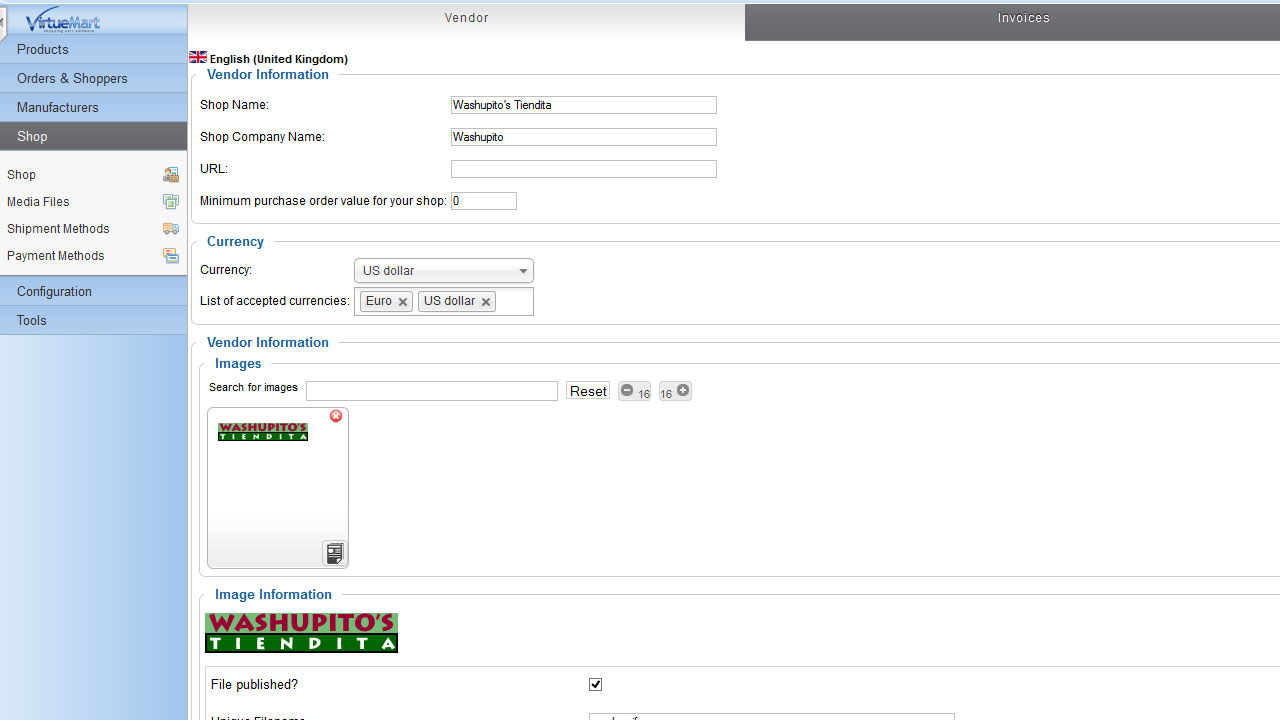Click the Unique Filename field

[x=772, y=717]
